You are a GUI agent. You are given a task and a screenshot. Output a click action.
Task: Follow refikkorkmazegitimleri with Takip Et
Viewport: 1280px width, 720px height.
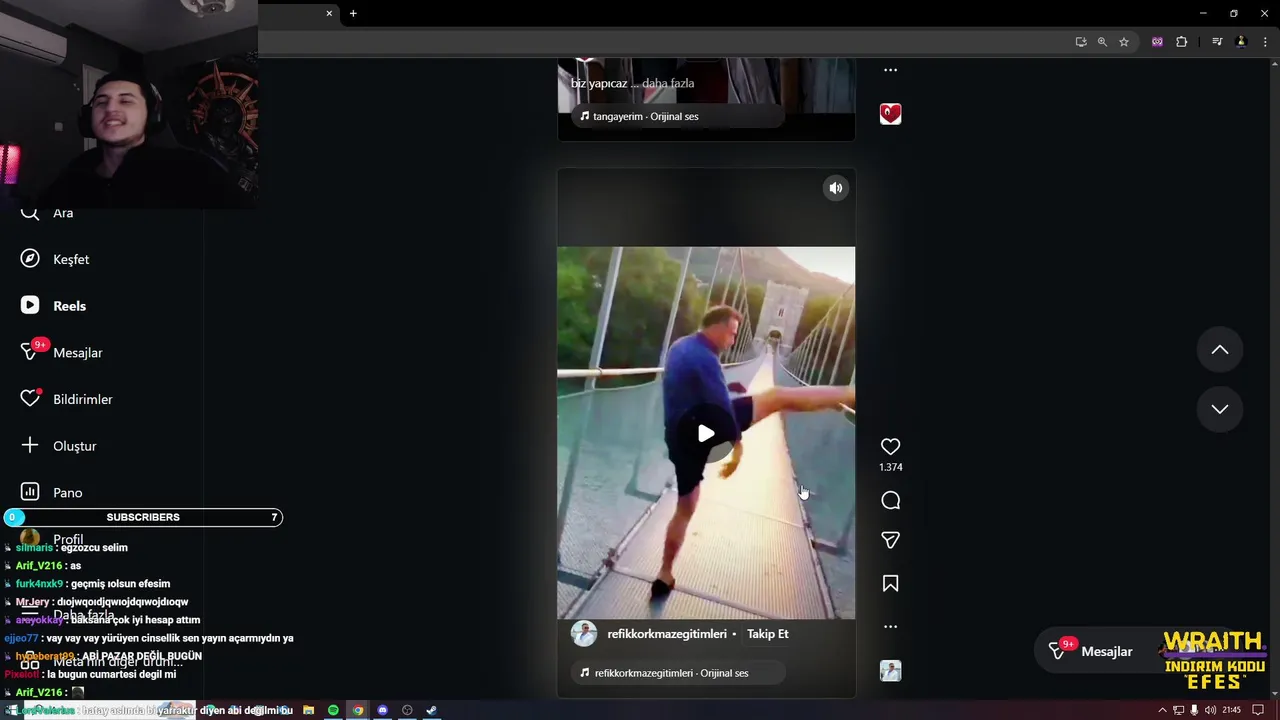click(x=768, y=634)
